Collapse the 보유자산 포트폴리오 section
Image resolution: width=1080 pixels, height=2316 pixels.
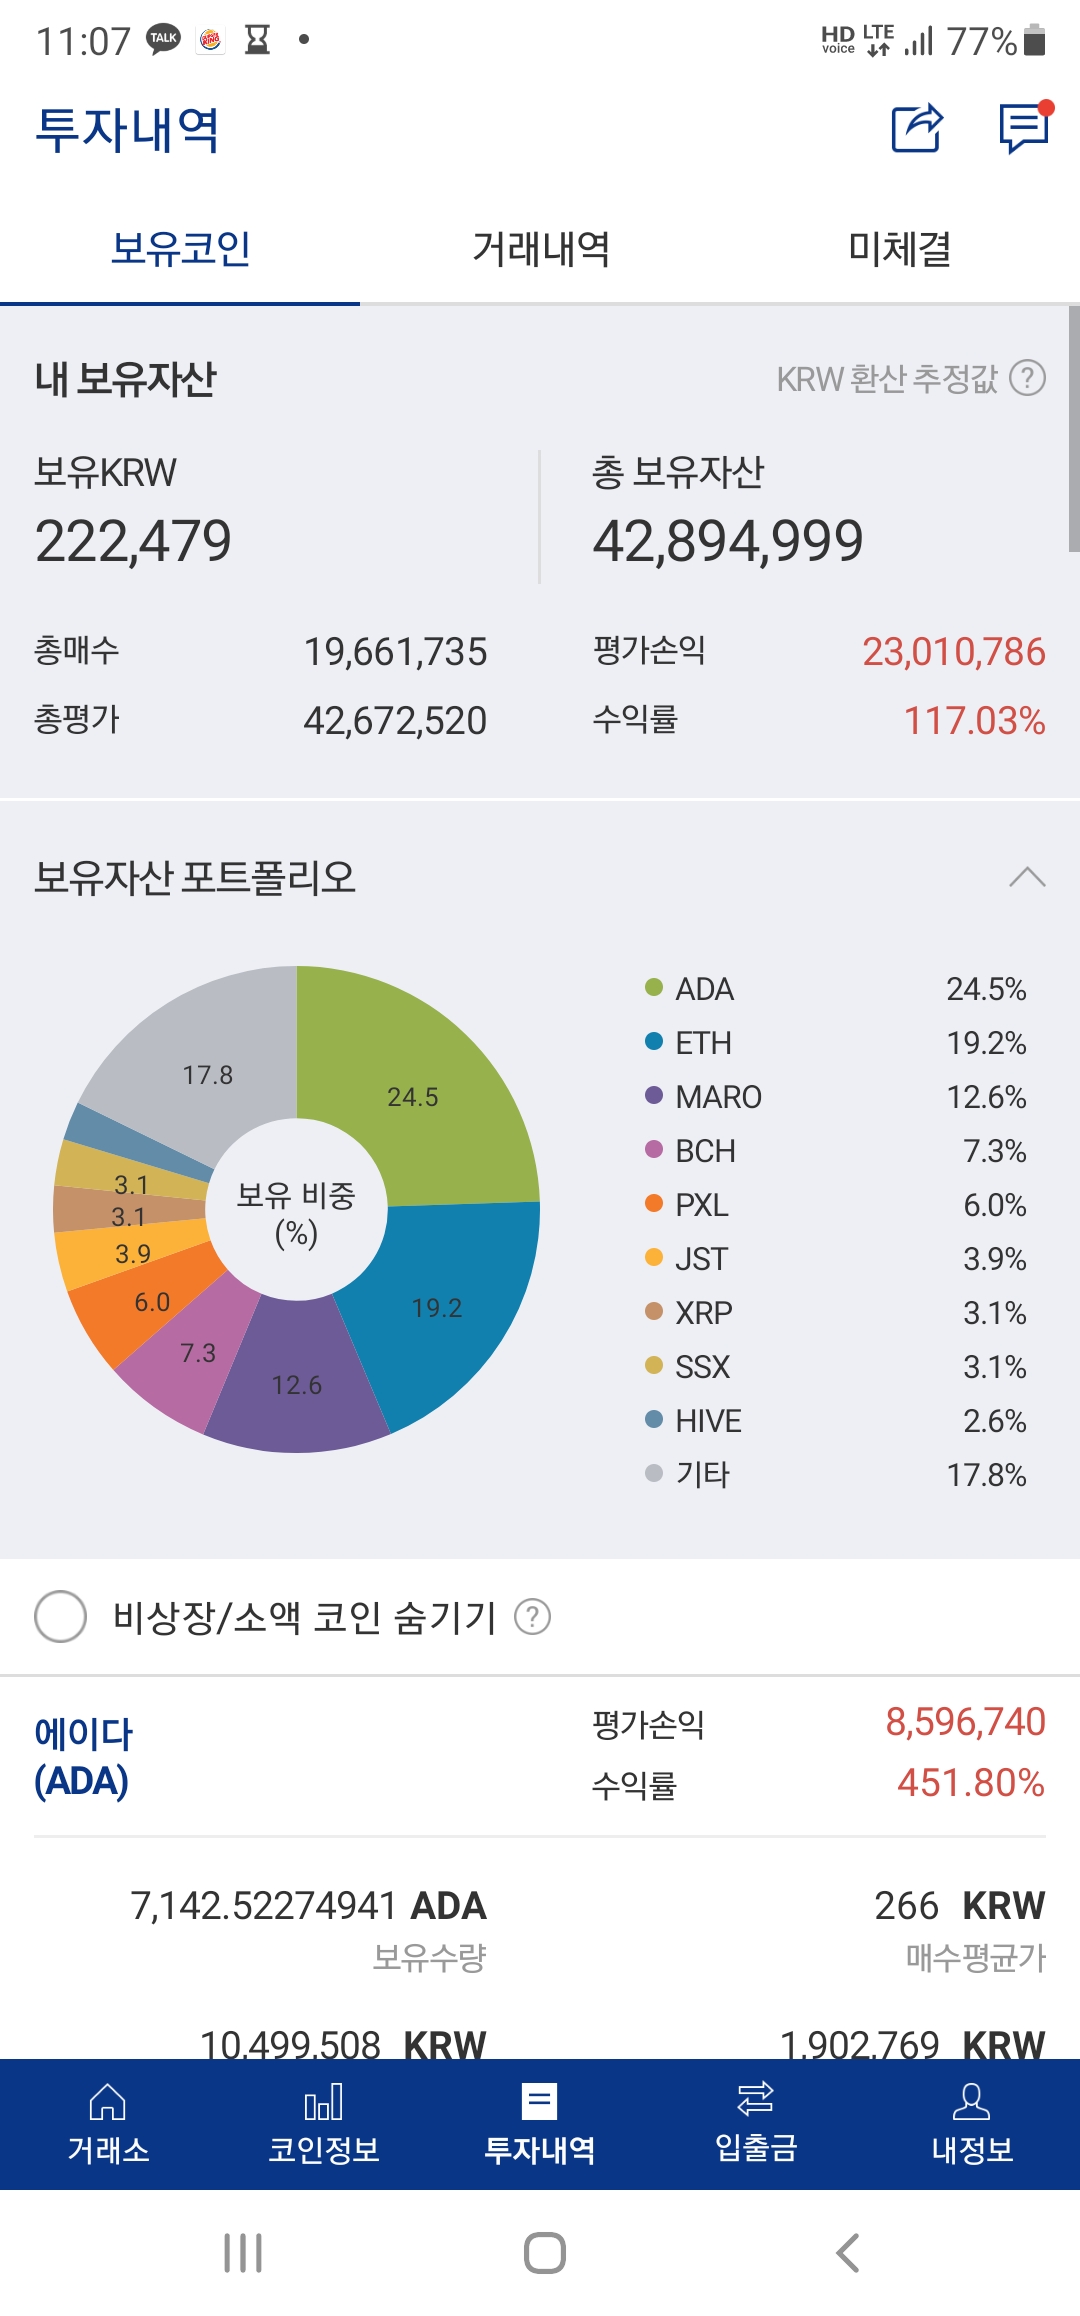[1027, 877]
